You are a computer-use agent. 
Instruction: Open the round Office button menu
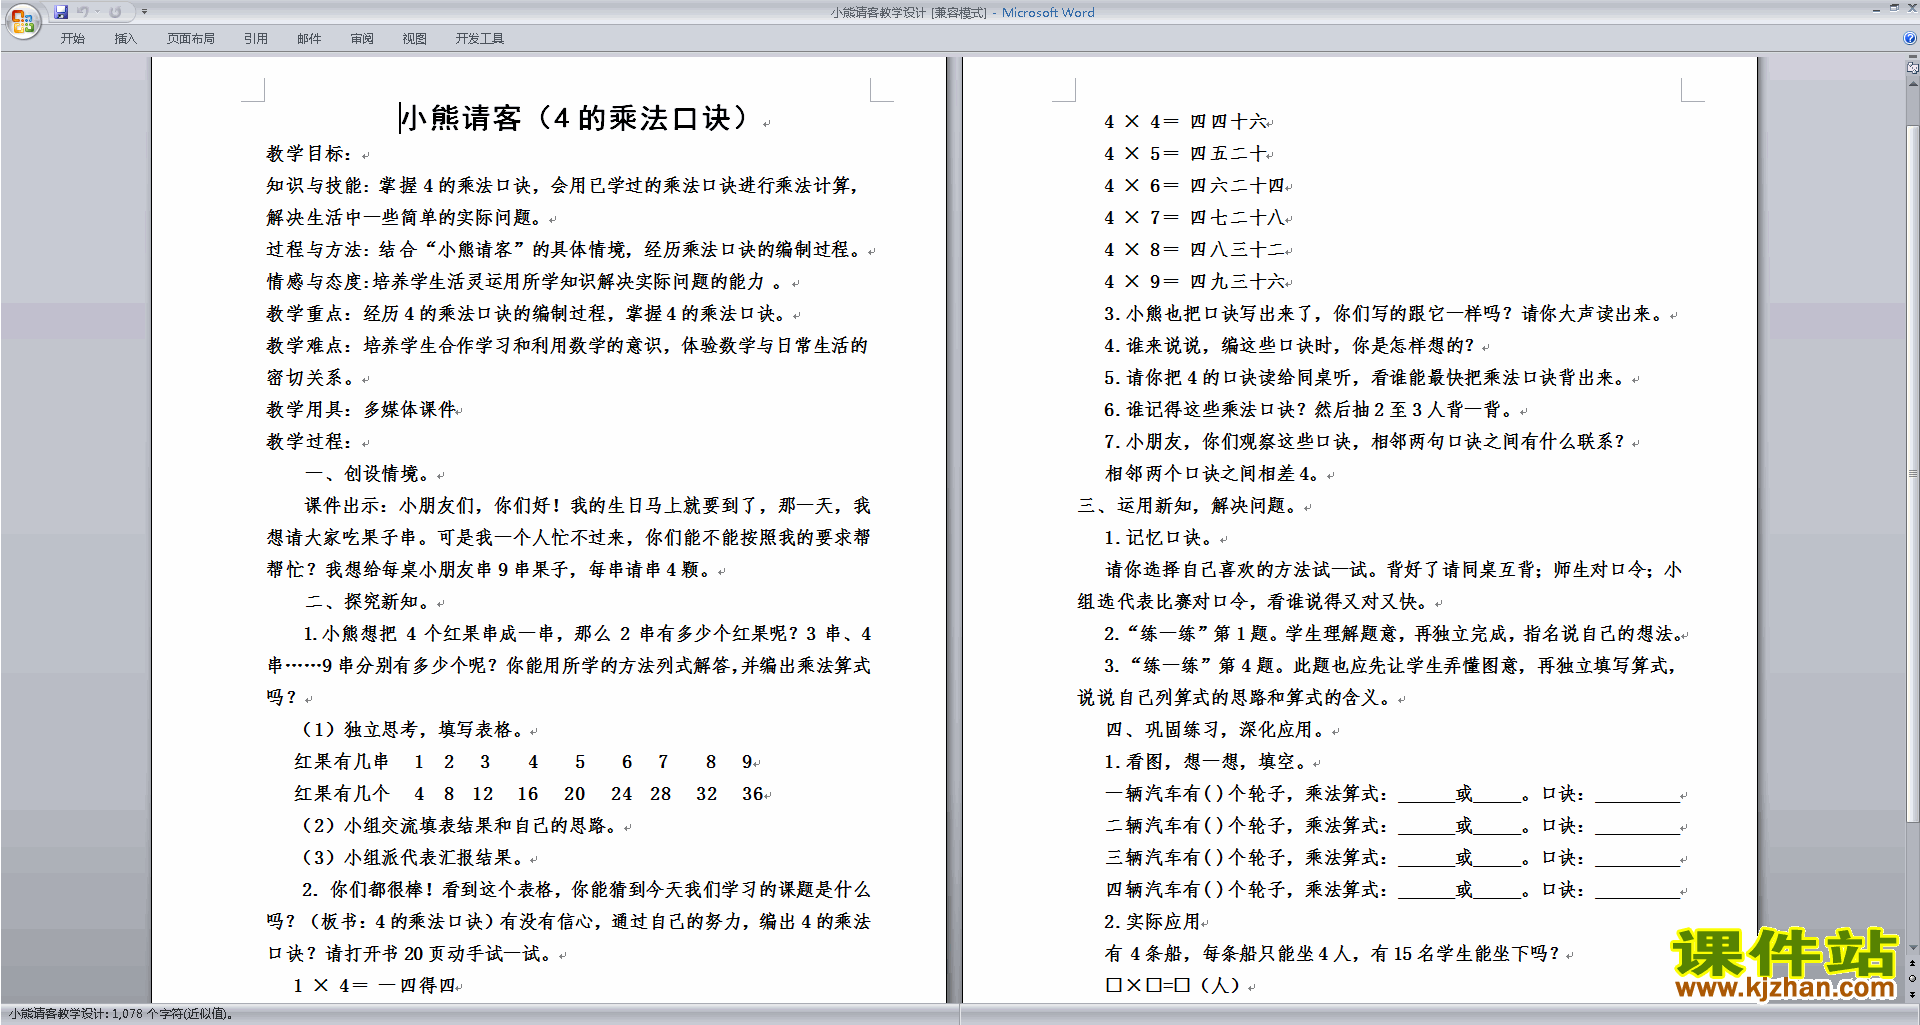pyautogui.click(x=22, y=20)
